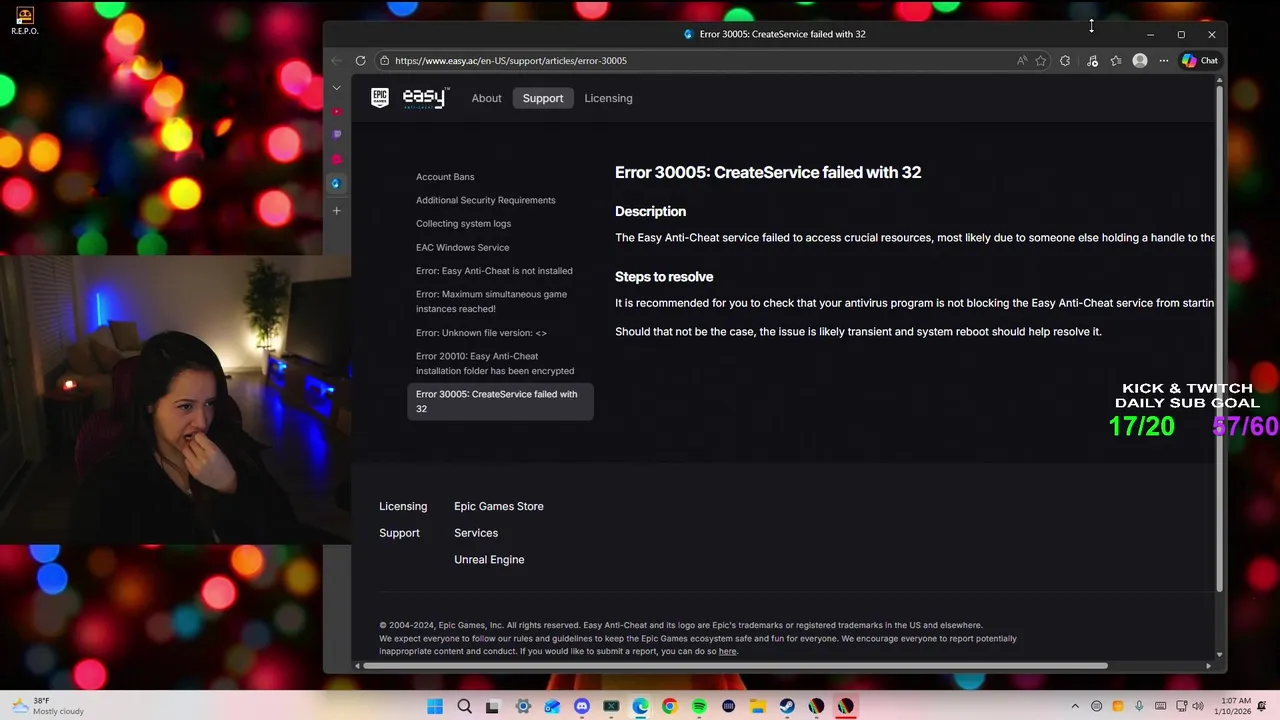Open the notification bell in the taskbar
This screenshot has height=720, width=1280.
click(1262, 707)
